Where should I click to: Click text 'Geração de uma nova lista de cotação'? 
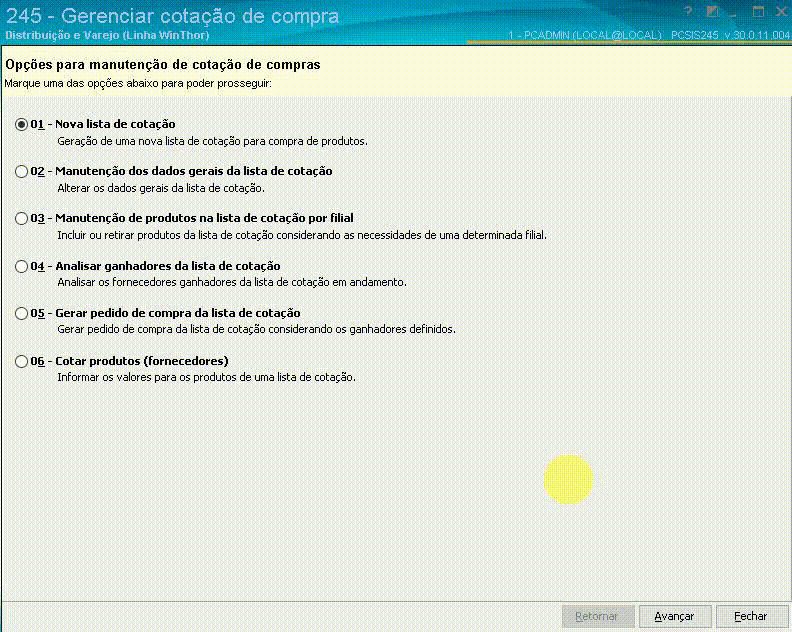[213, 141]
